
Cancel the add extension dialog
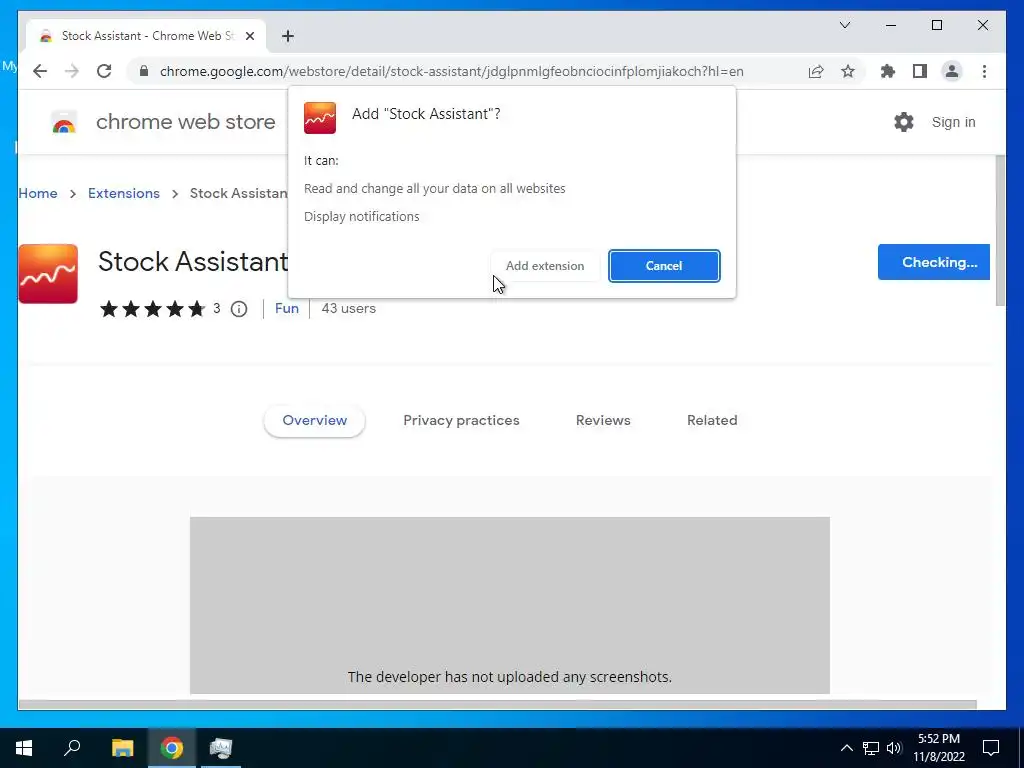664,266
